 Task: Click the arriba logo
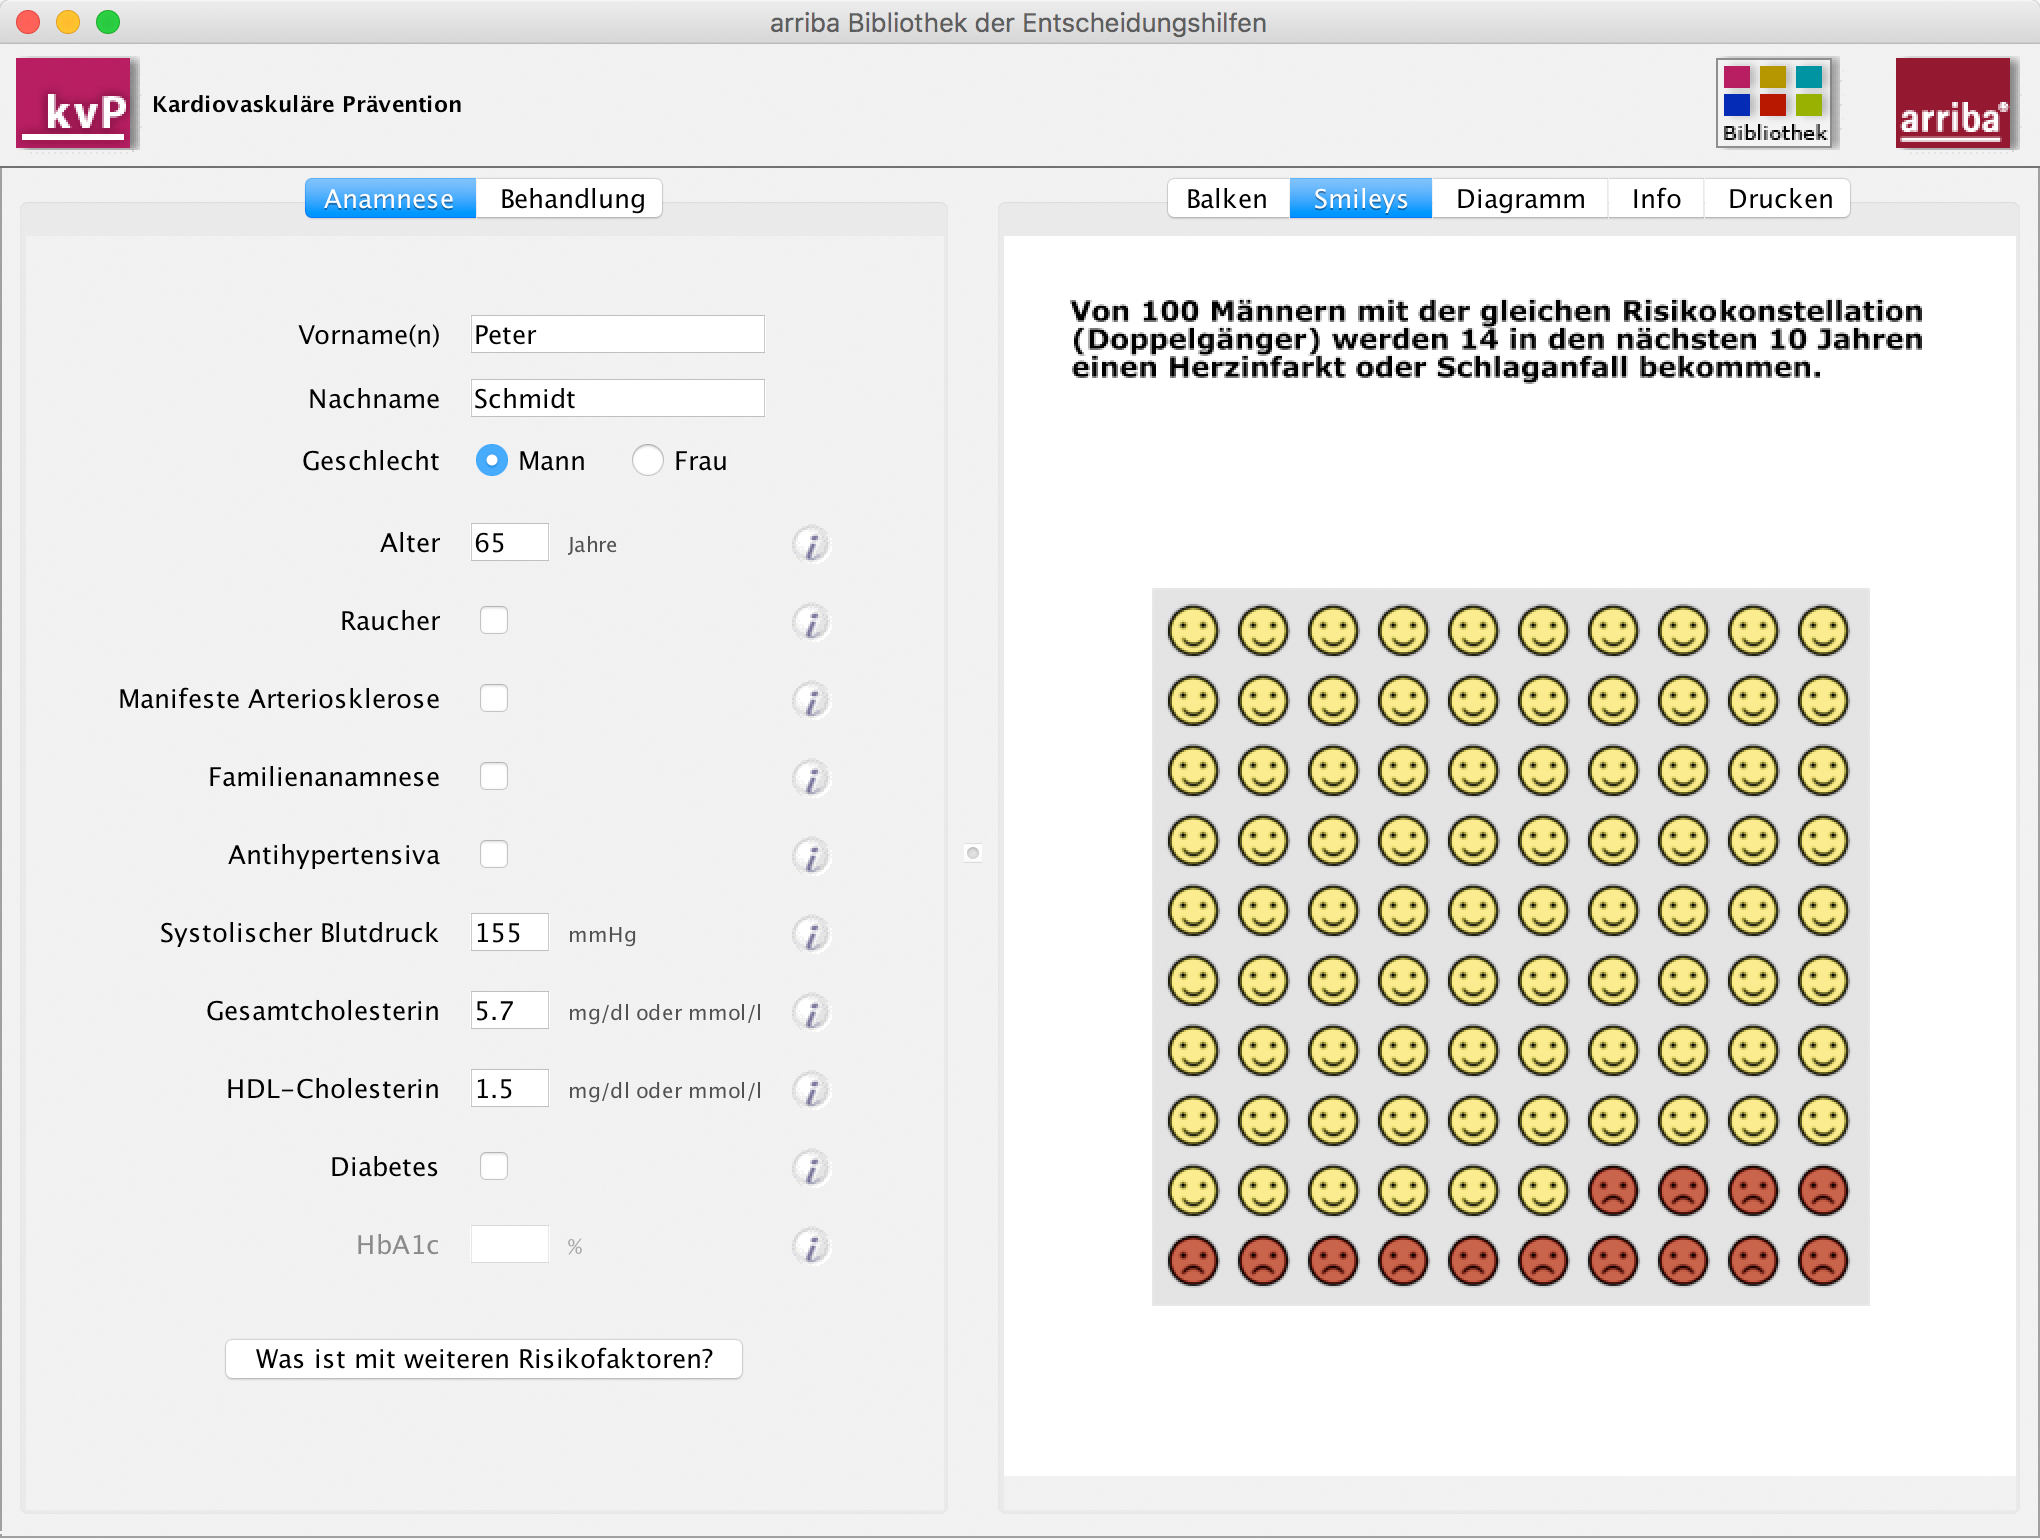tap(1953, 103)
